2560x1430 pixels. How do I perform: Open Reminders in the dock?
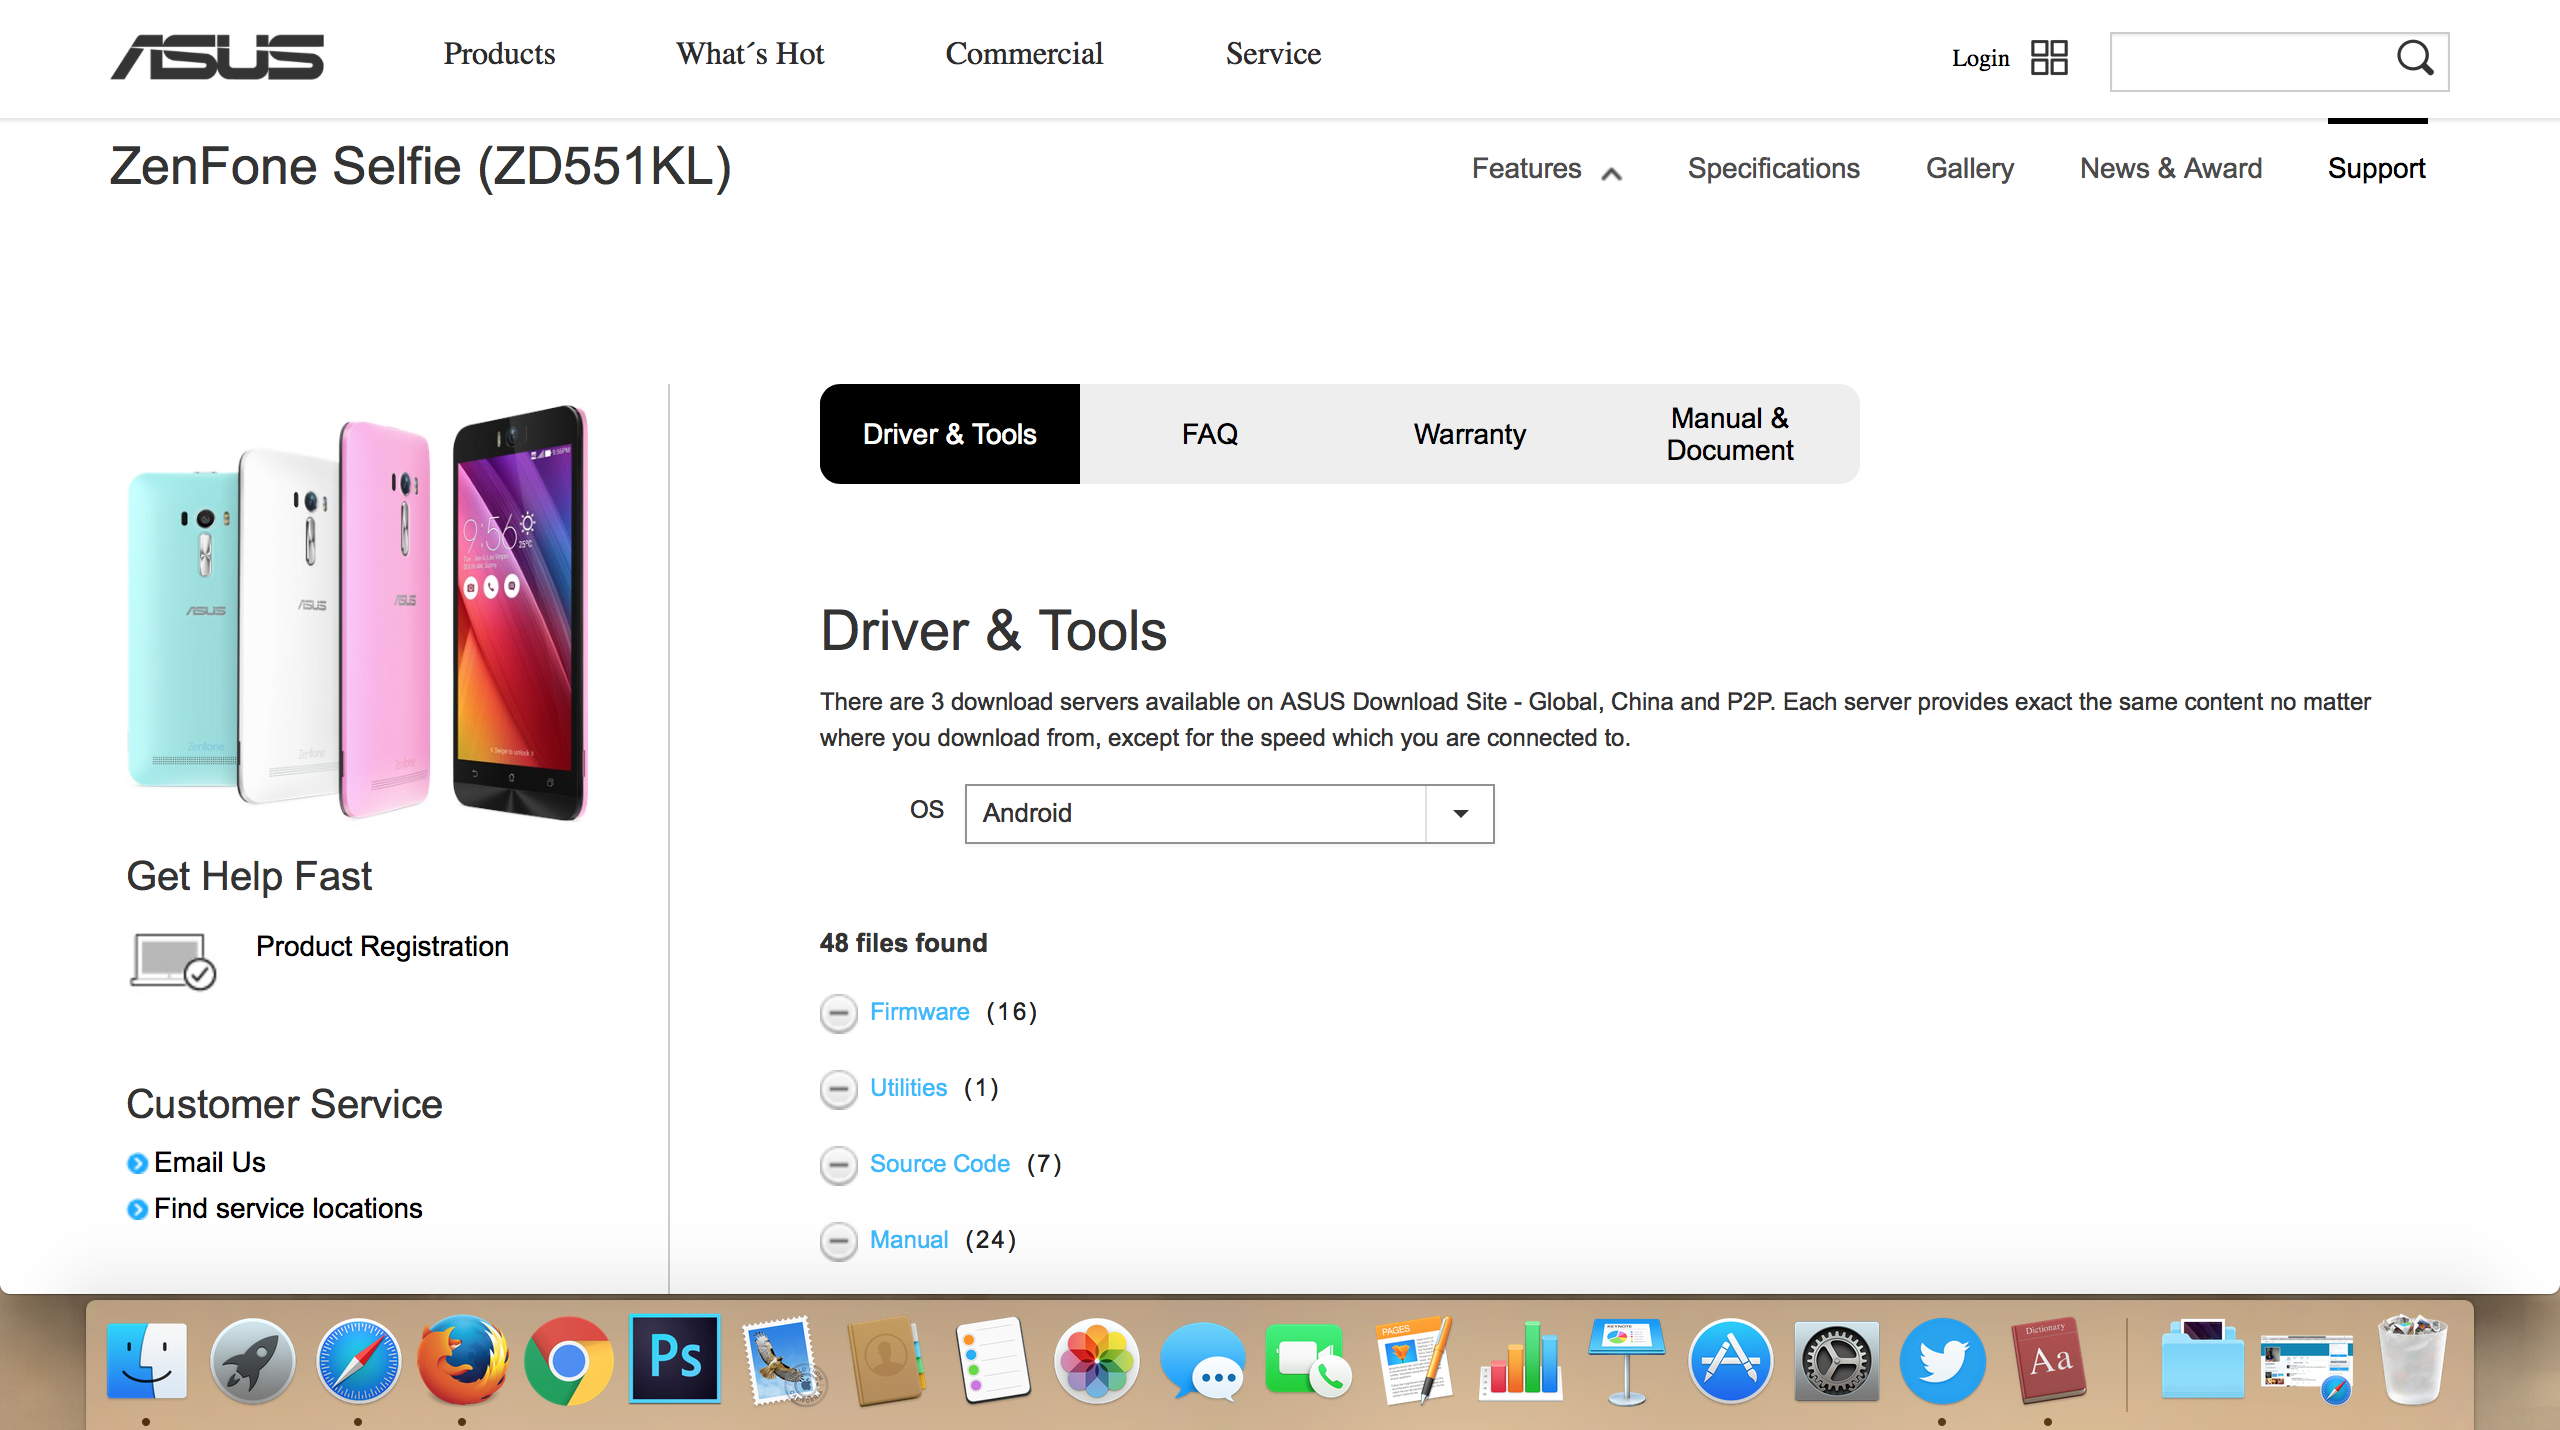click(993, 1360)
